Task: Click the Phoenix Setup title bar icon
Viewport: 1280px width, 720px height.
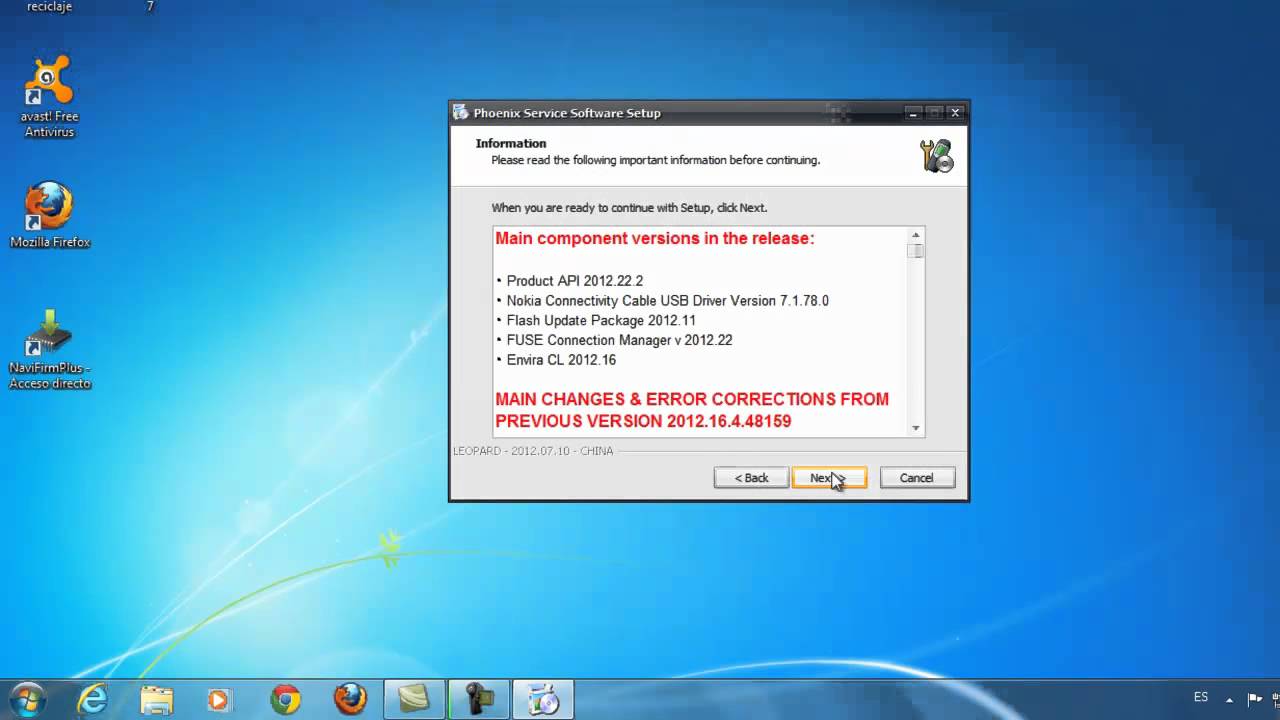Action: click(x=461, y=113)
